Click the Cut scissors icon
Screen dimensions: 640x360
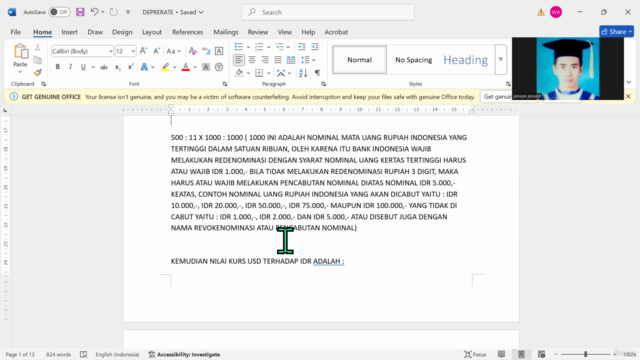click(x=38, y=48)
